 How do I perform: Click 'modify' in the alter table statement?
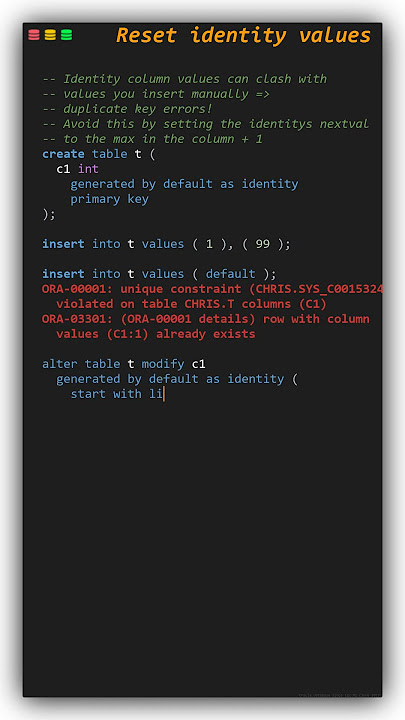tap(163, 365)
